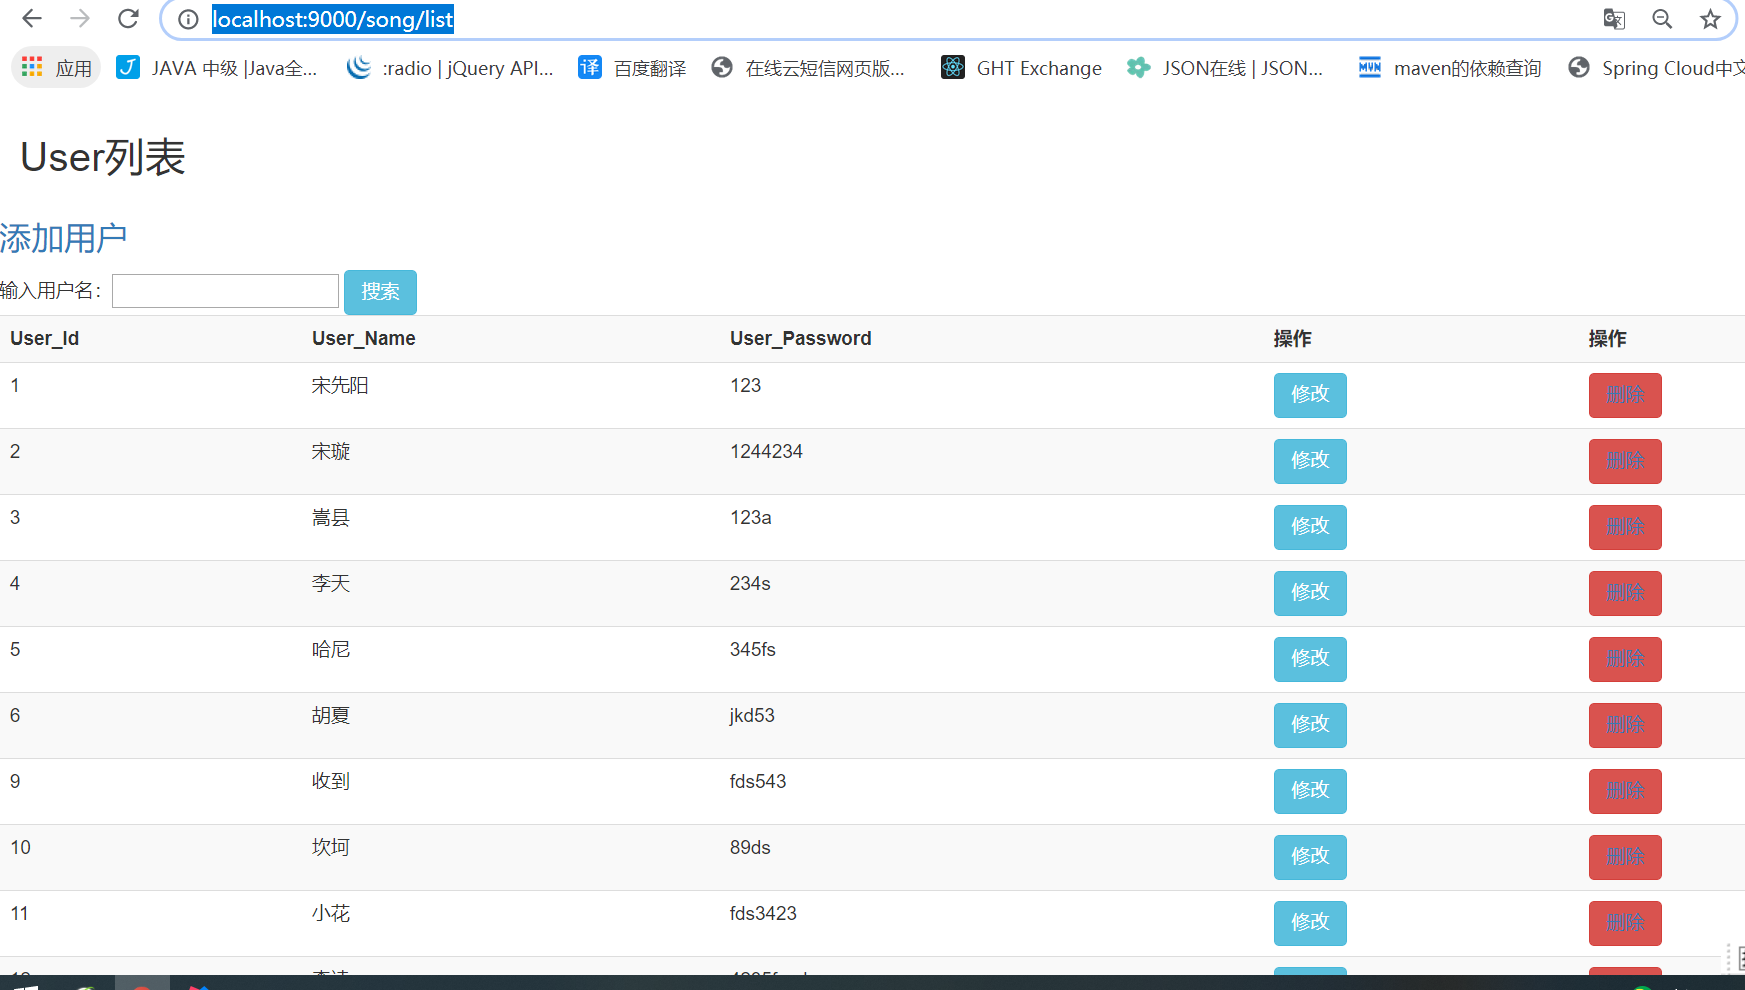
Task: Click 修改 for user 收到
Action: click(1310, 791)
